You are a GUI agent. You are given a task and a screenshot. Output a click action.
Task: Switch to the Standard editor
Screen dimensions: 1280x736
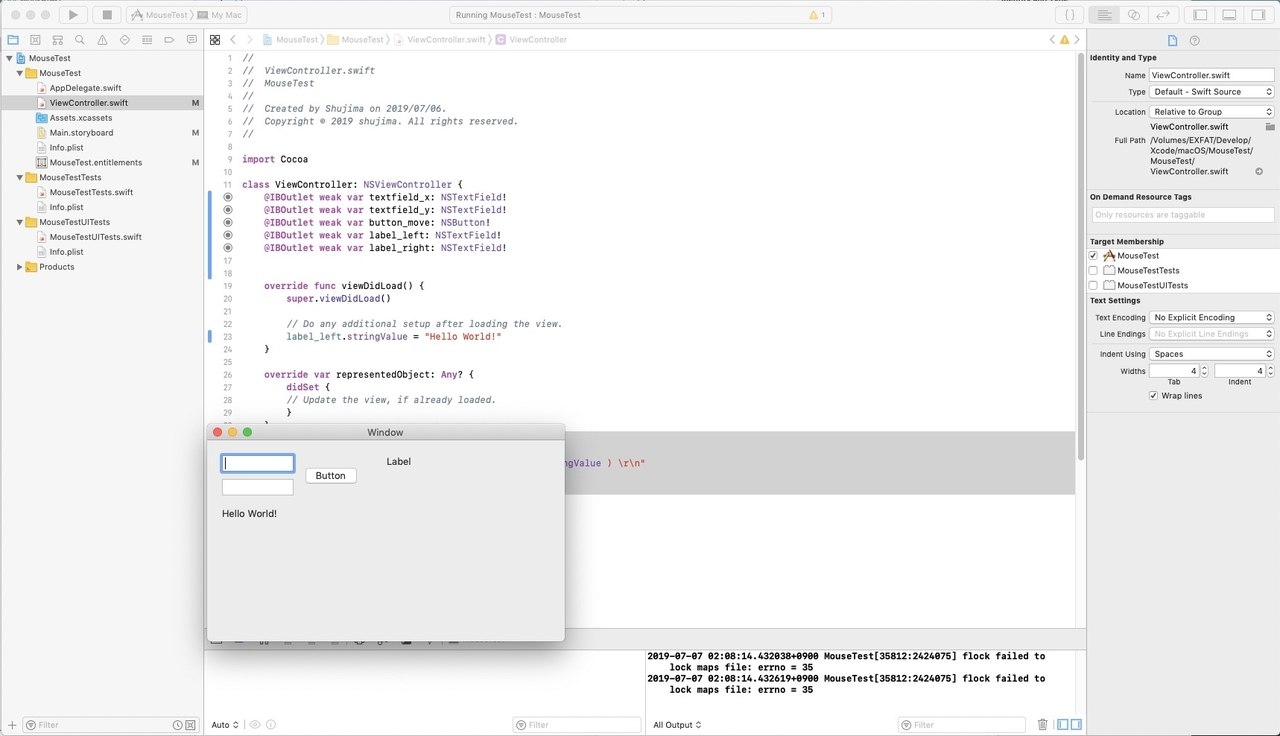tap(1105, 15)
